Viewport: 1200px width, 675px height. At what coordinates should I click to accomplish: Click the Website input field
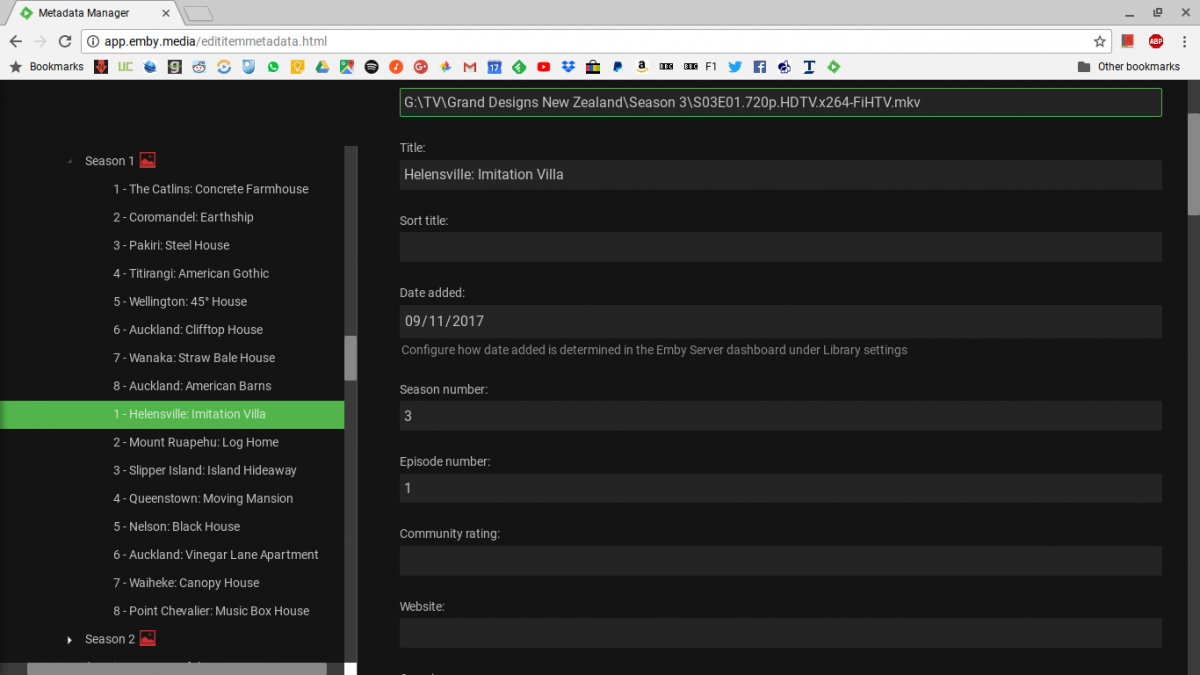tap(781, 633)
